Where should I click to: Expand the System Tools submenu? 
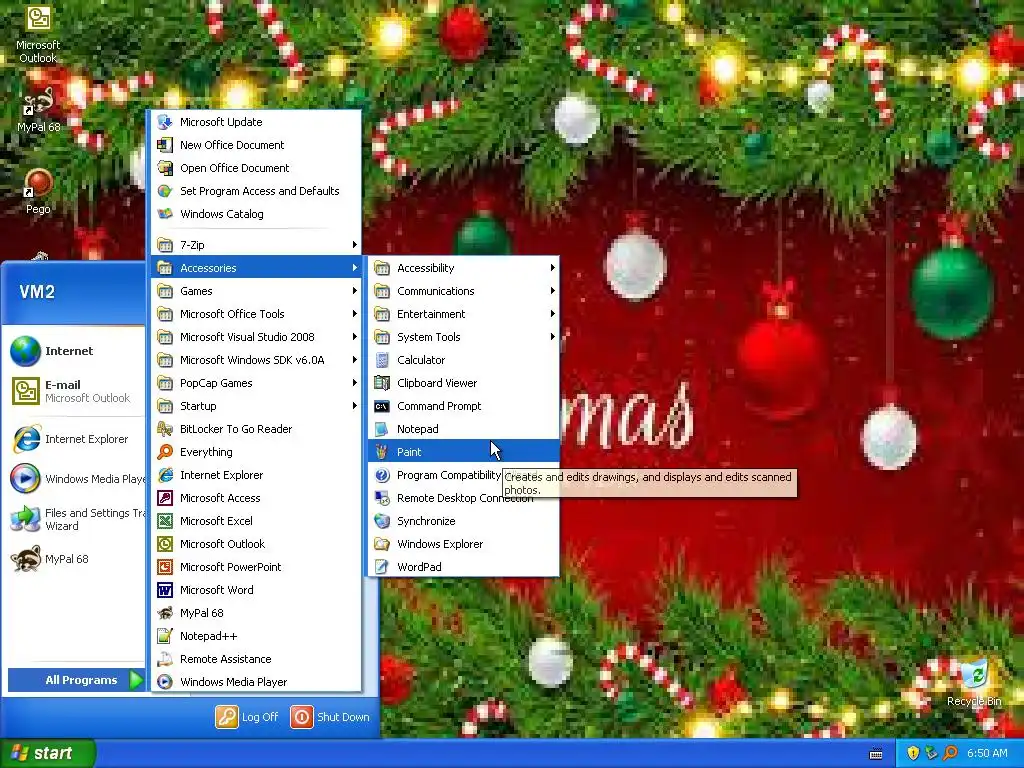[464, 337]
